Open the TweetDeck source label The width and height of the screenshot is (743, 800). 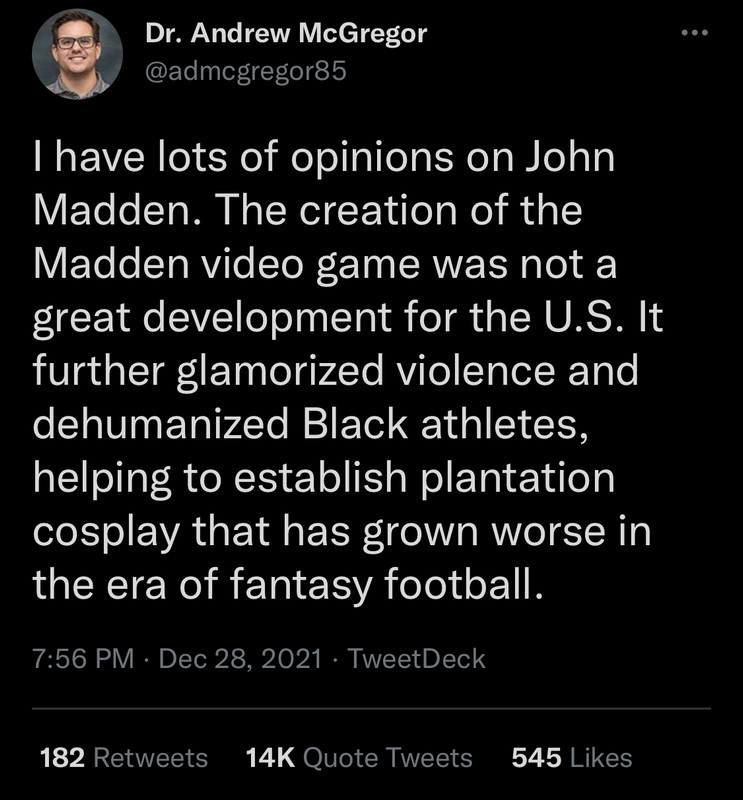click(x=416, y=658)
